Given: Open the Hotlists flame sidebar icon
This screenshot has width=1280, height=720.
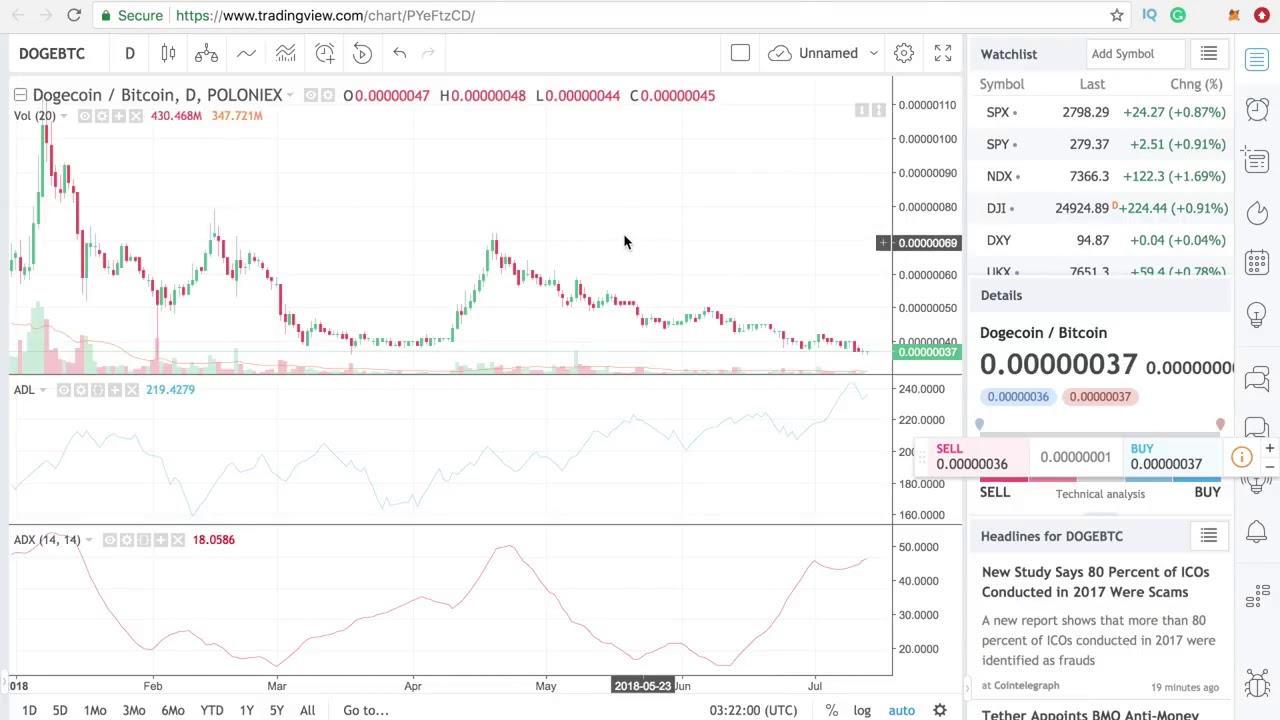Looking at the screenshot, I should [1257, 212].
